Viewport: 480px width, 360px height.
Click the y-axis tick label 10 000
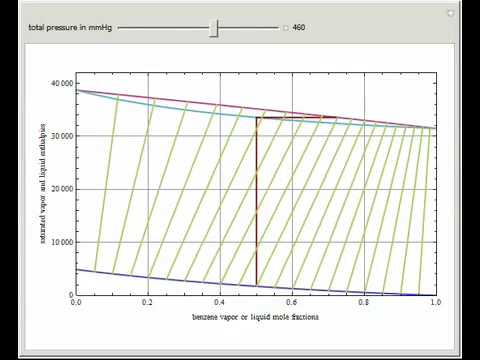(62, 242)
